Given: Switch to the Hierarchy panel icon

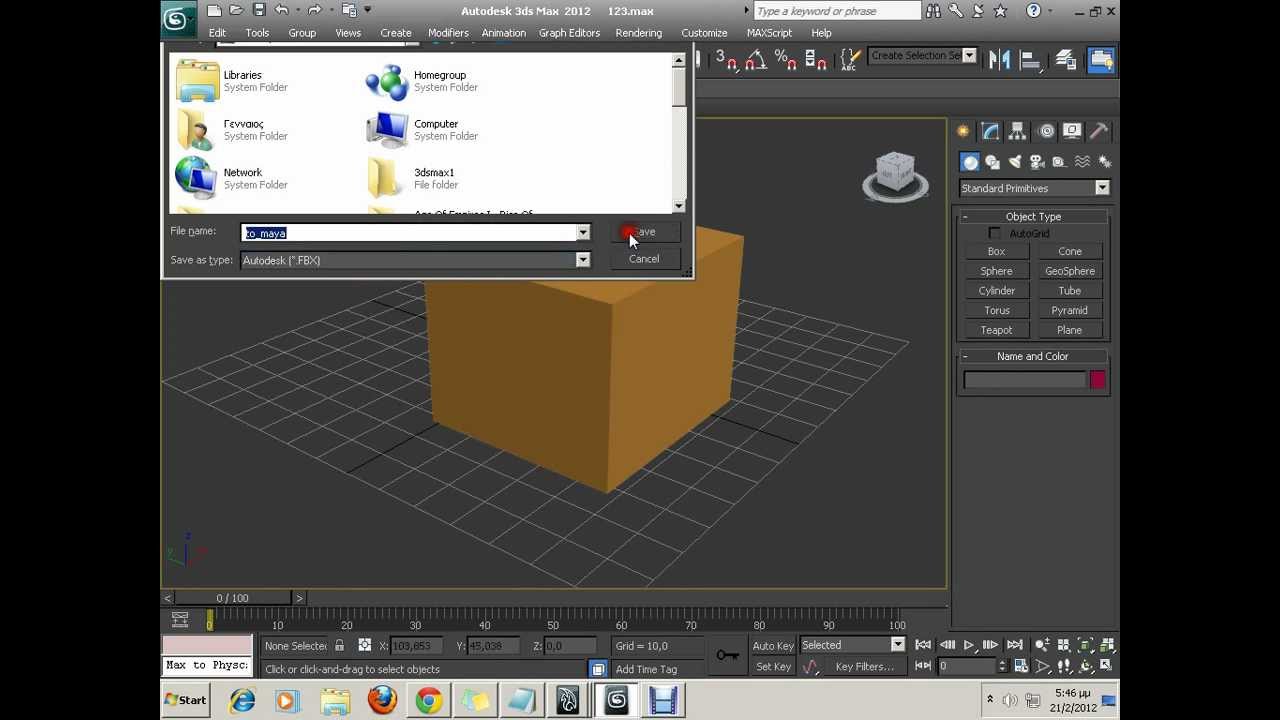Looking at the screenshot, I should 1017,131.
